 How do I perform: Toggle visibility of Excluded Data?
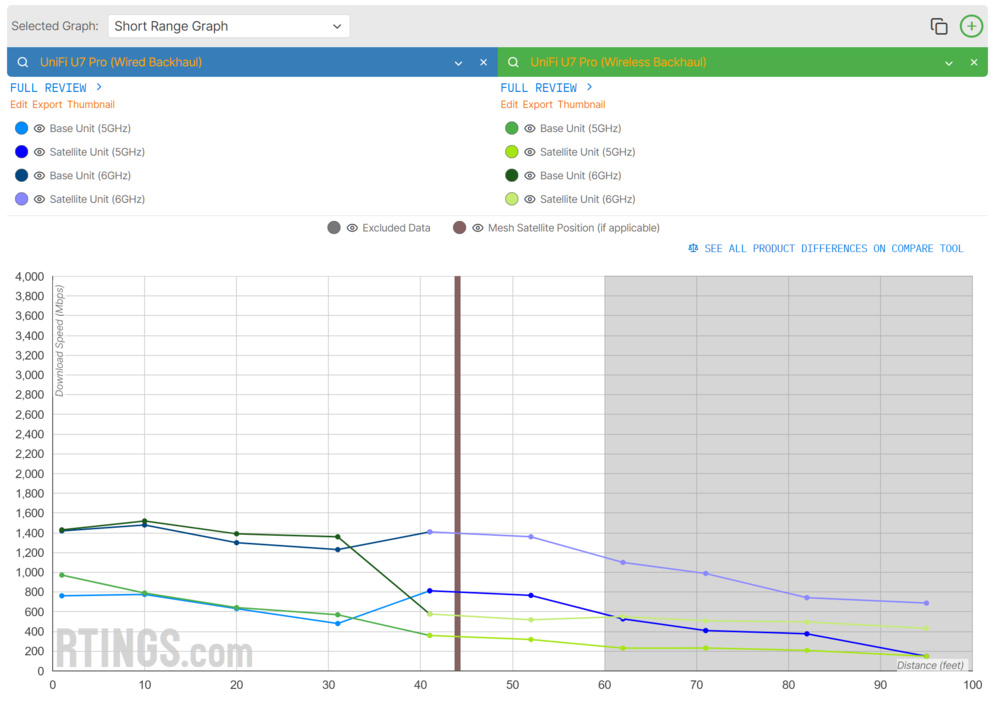pyautogui.click(x=352, y=227)
